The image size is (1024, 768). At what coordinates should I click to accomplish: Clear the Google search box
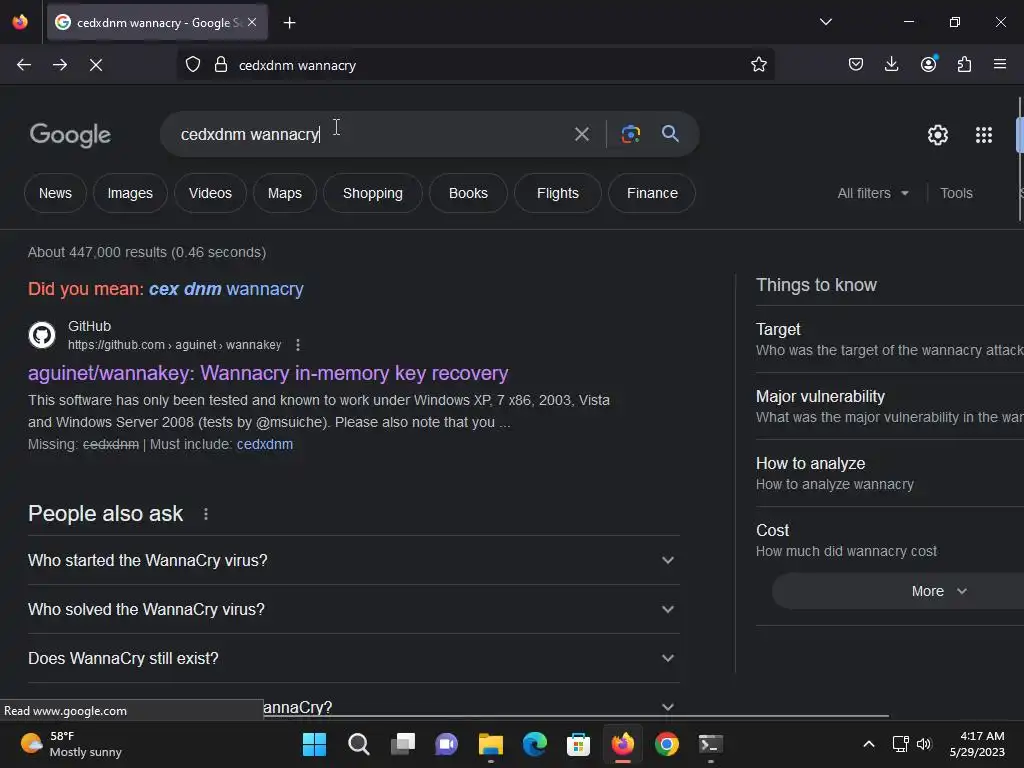[x=581, y=135]
